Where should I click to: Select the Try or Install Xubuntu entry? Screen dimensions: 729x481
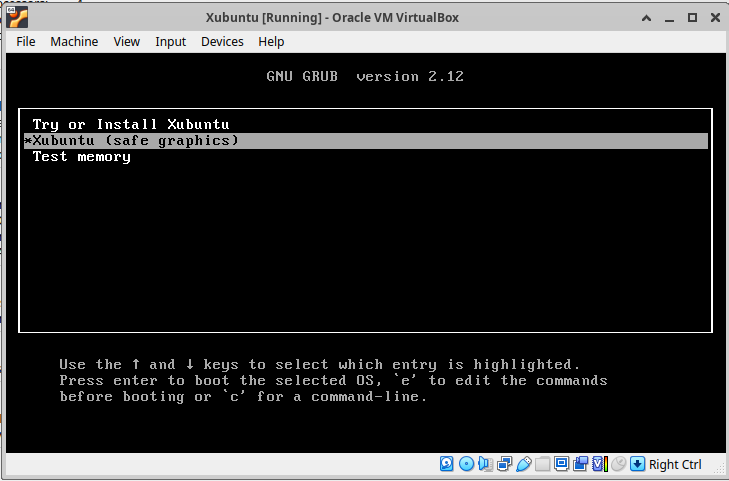pyautogui.click(x=131, y=124)
